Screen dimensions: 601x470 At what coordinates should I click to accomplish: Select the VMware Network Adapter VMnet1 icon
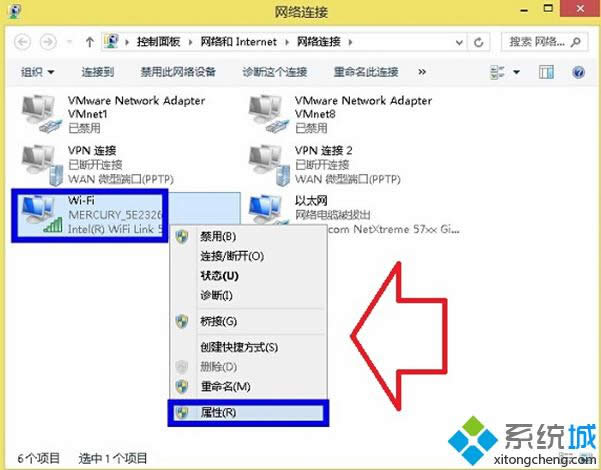coord(41,114)
